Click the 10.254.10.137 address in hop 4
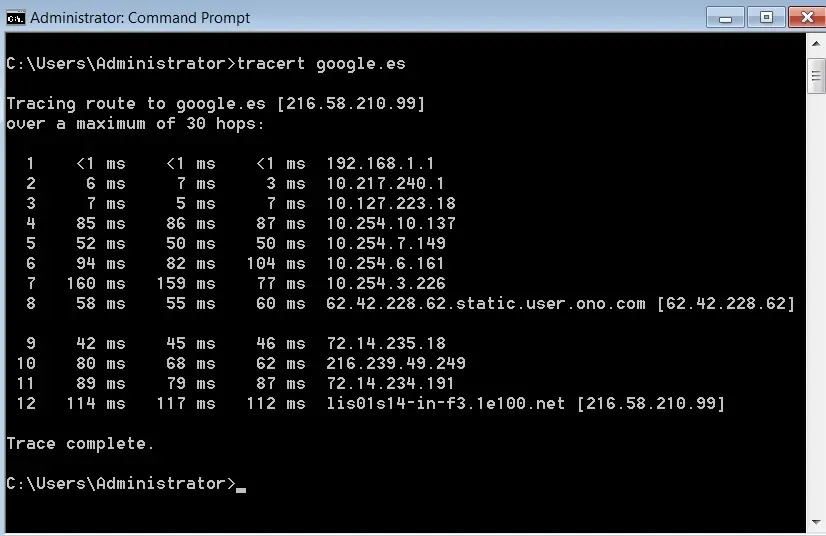This screenshot has height=536, width=826. [390, 223]
